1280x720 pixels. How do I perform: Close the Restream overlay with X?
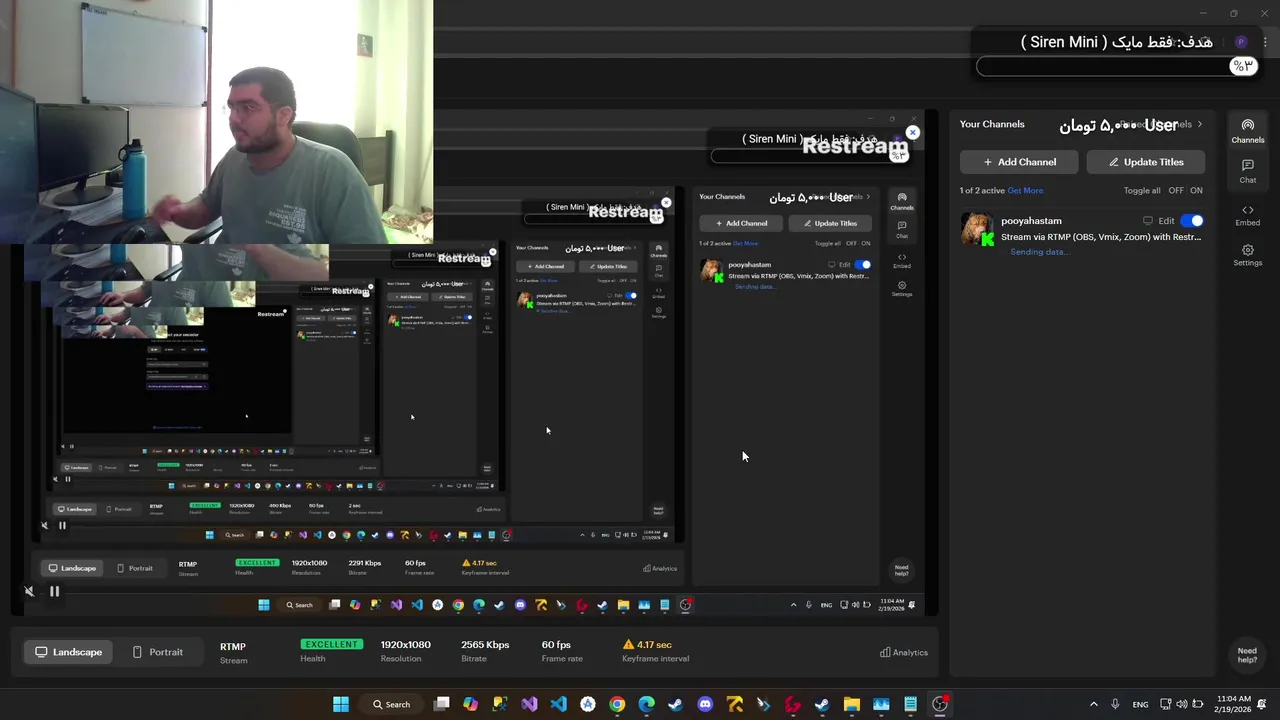point(912,132)
